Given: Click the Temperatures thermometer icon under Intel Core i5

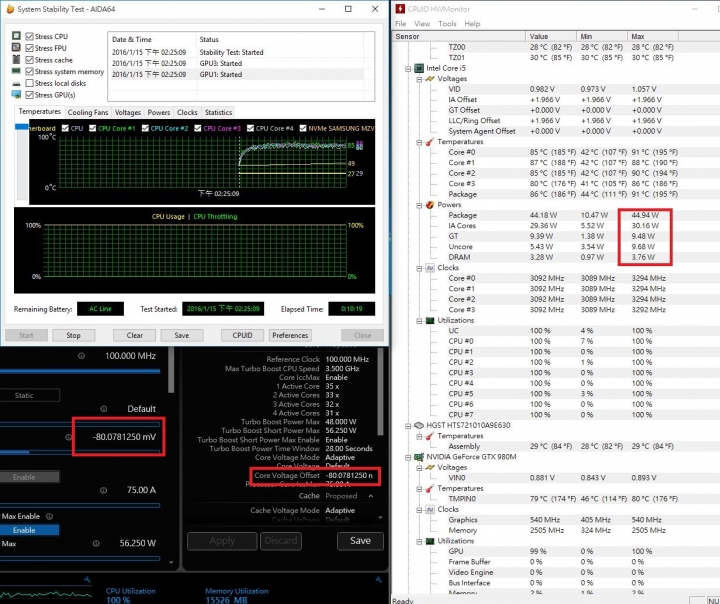Looking at the screenshot, I should 430,141.
